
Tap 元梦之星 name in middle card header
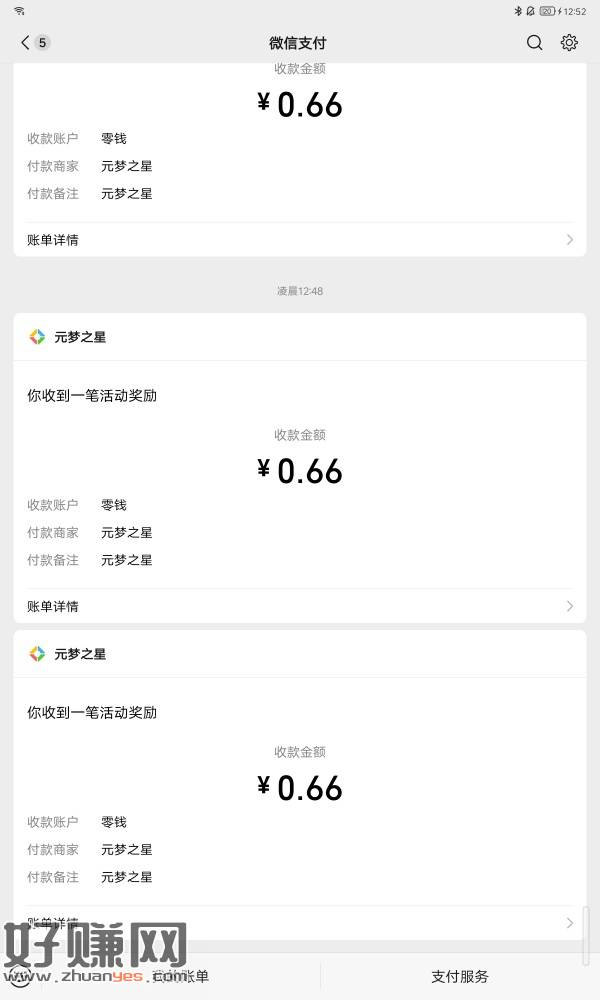(x=80, y=337)
